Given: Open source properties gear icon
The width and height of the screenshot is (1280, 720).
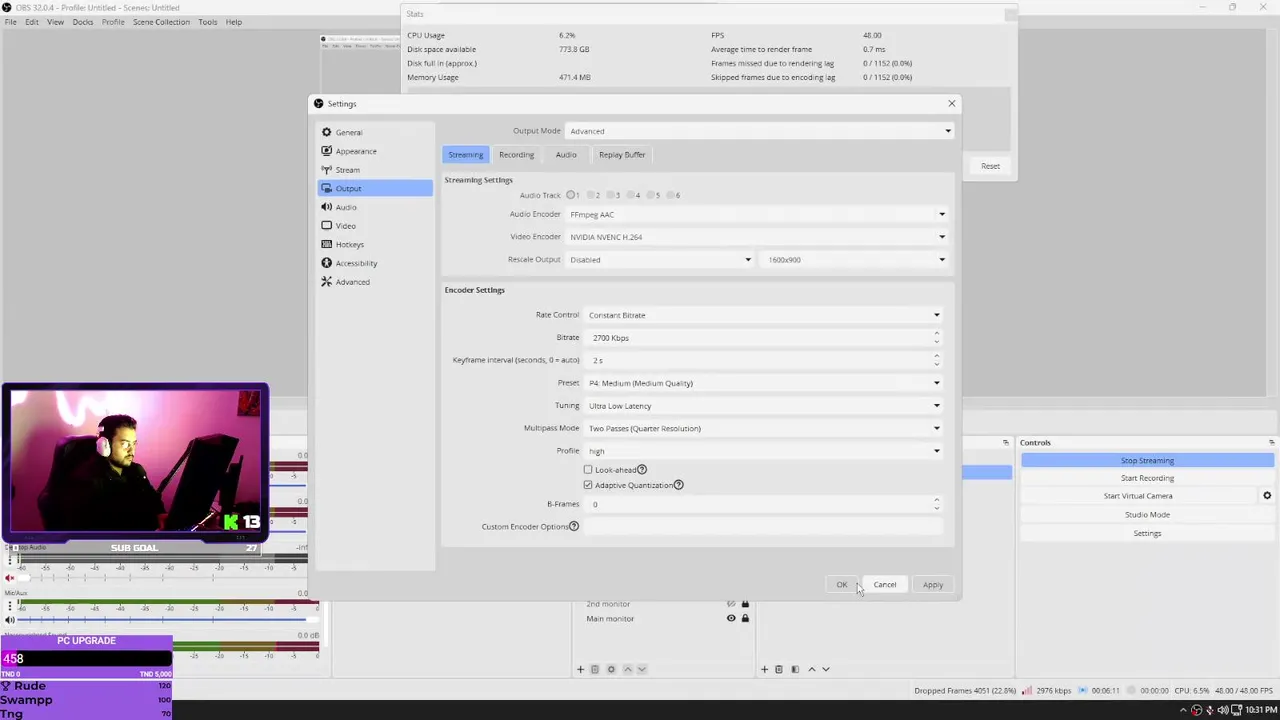Looking at the screenshot, I should (611, 669).
